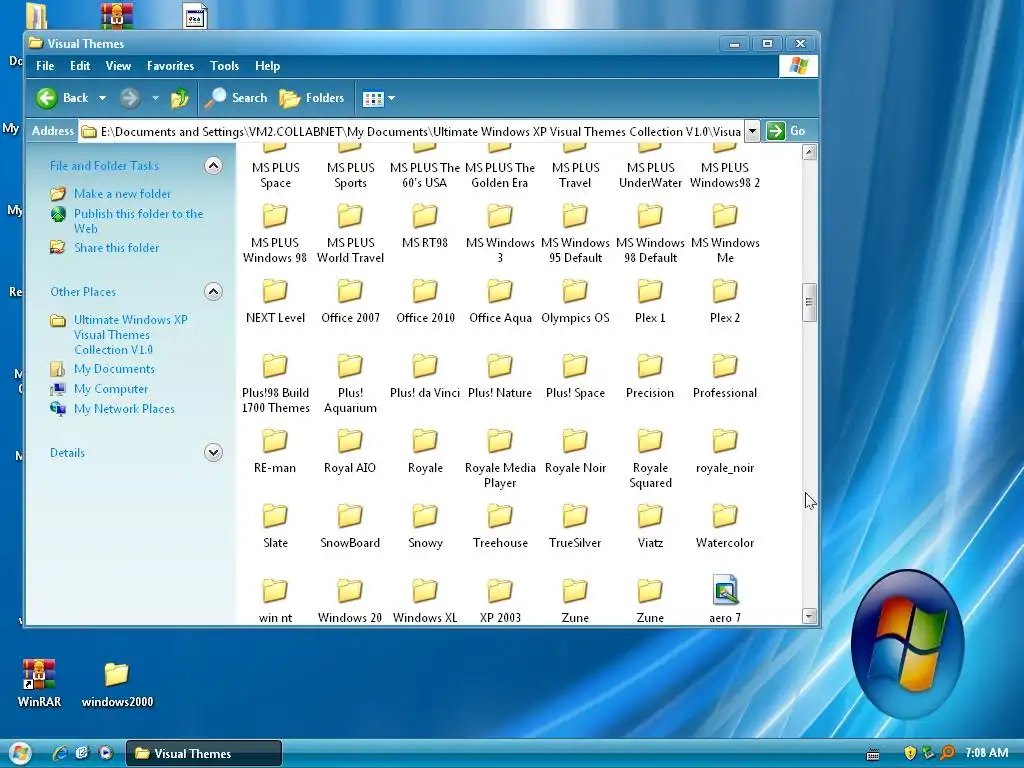Open the Edit menu
The width and height of the screenshot is (1024, 768).
pos(80,66)
